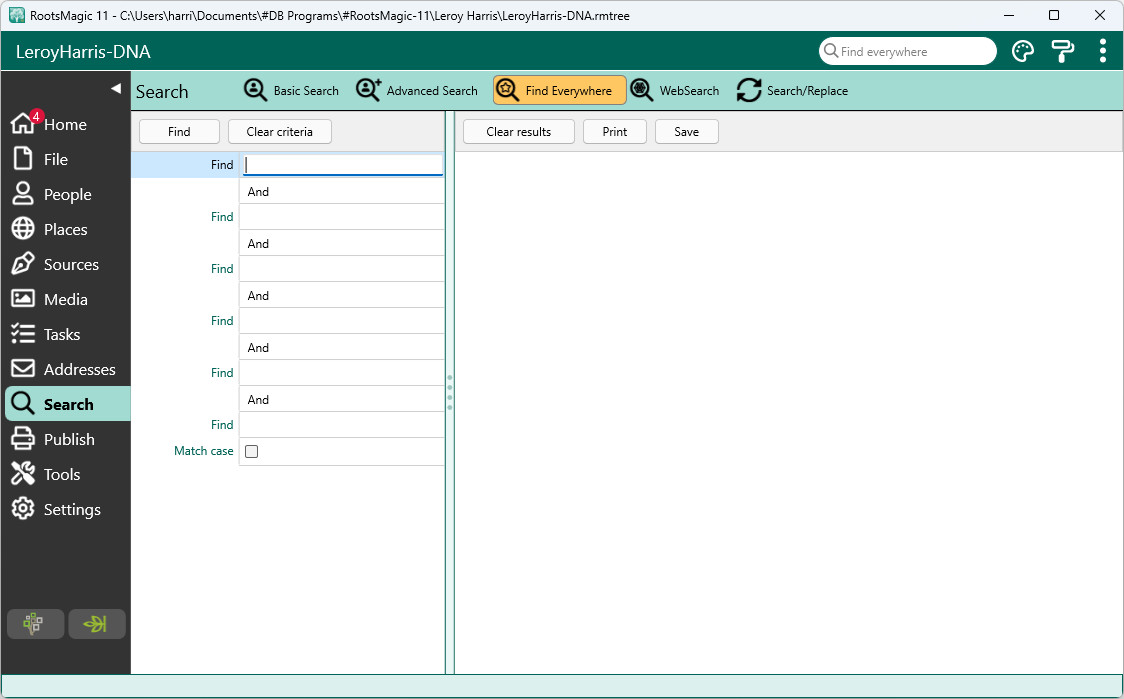Click the sixth Find criteria field

pos(342,424)
